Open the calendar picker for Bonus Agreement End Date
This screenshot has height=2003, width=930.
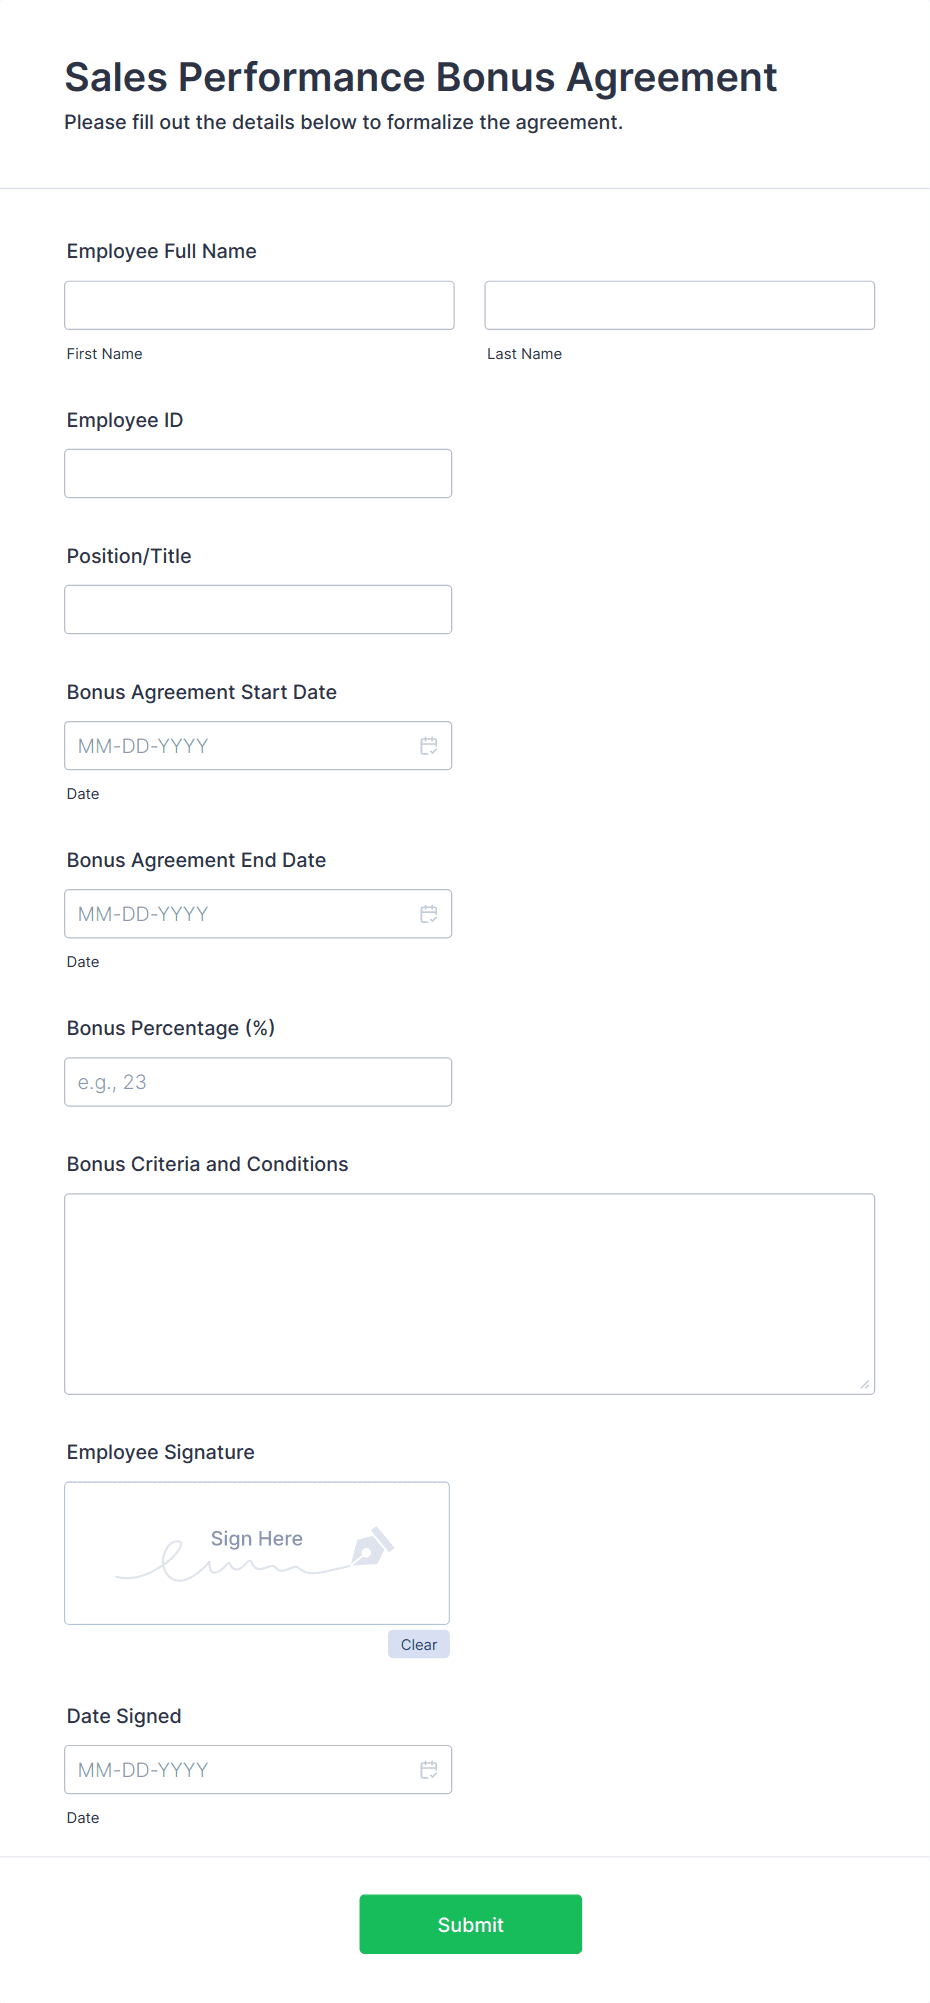(x=429, y=913)
